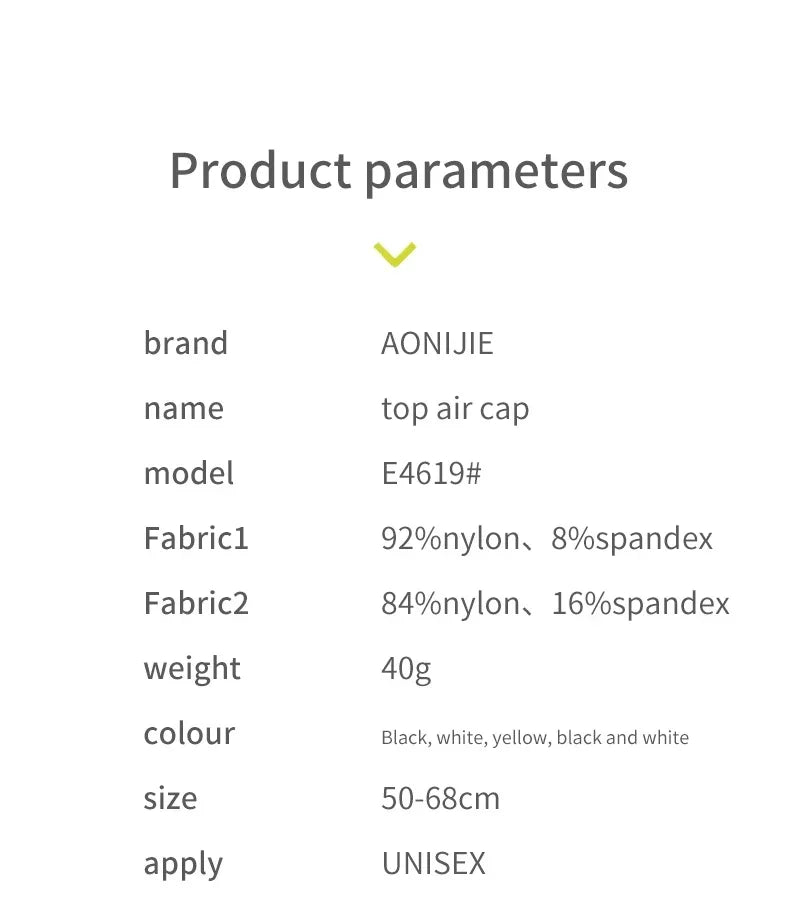The width and height of the screenshot is (790, 922).
Task: Click the name label
Action: (x=184, y=408)
